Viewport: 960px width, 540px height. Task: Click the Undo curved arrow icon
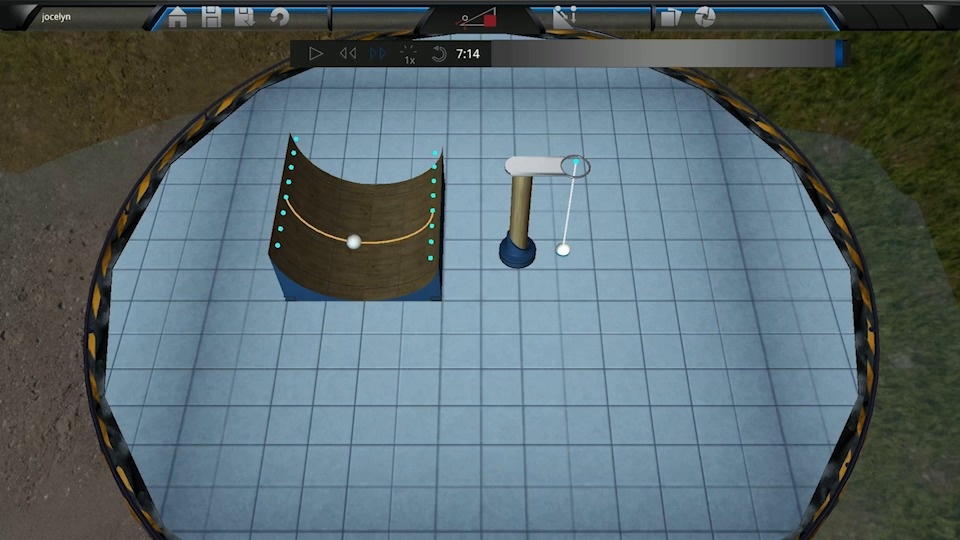279,17
